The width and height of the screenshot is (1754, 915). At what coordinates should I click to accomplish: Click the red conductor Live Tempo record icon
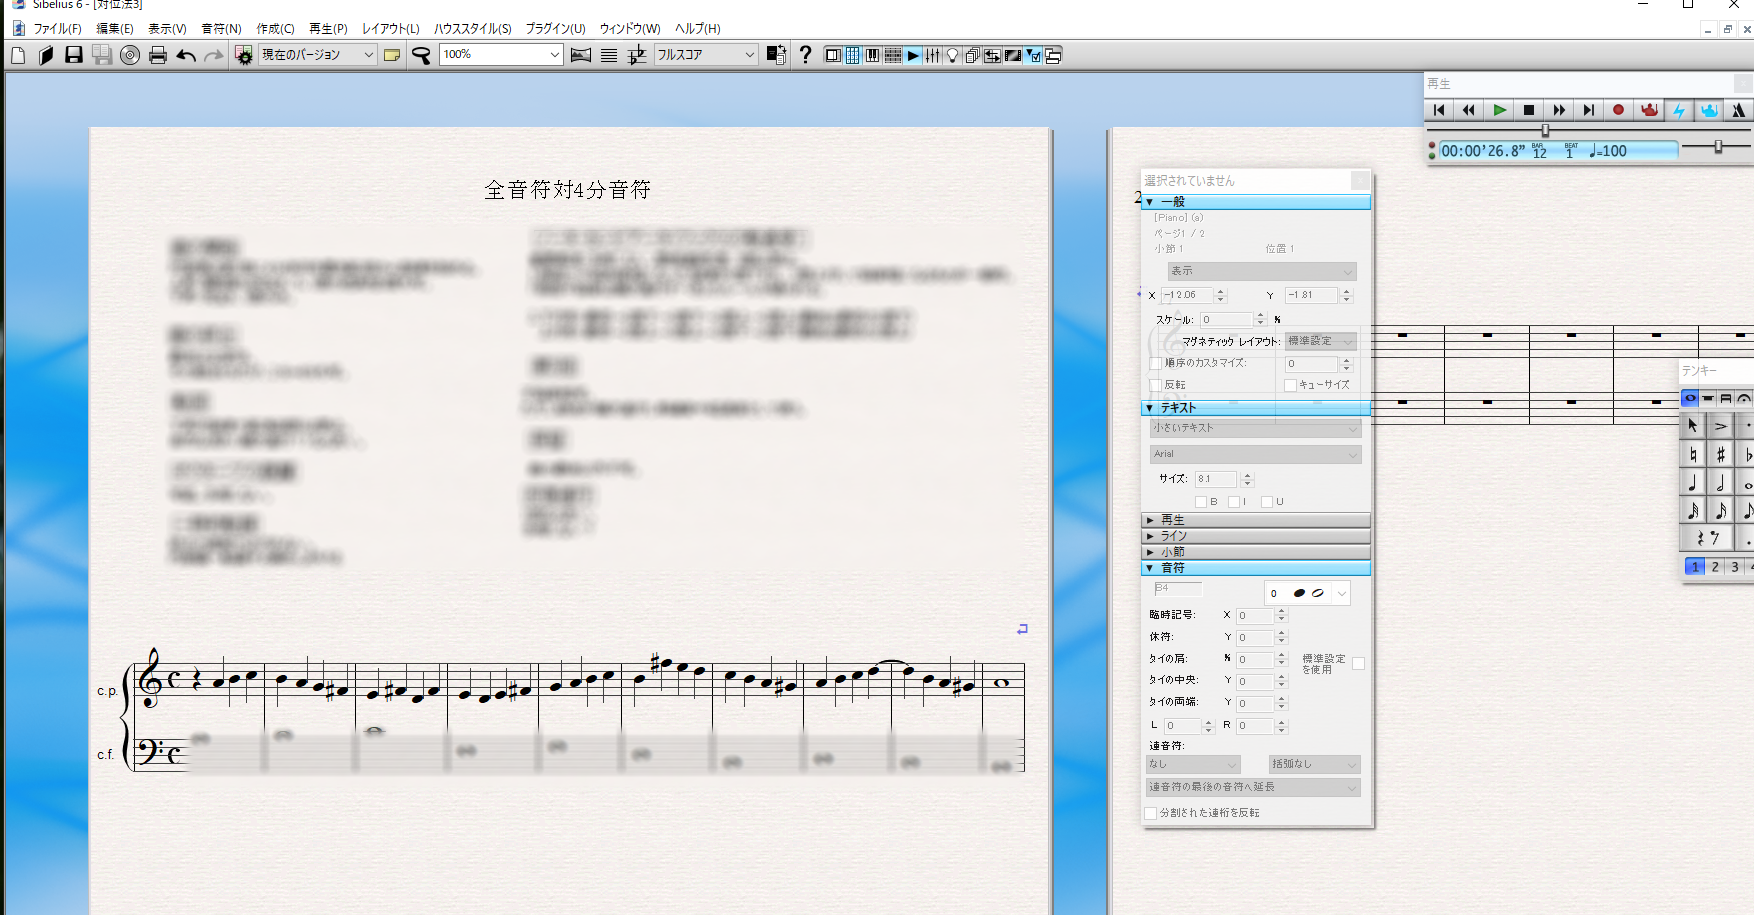1649,110
